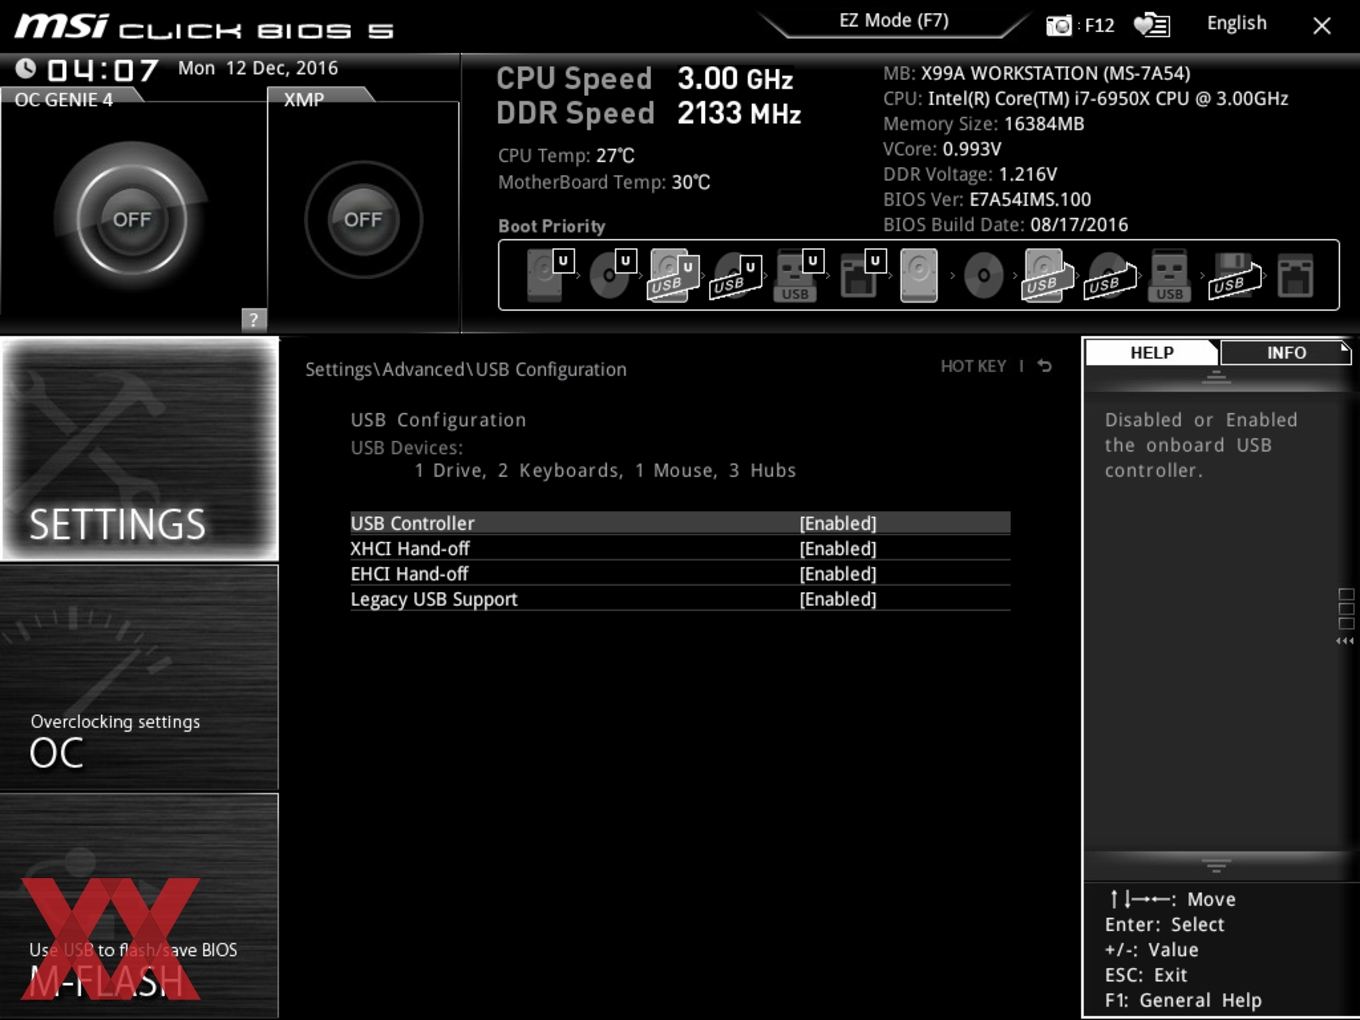This screenshot has width=1360, height=1020.
Task: Select the legacy USB hard disk boot icon
Action: [1046, 275]
